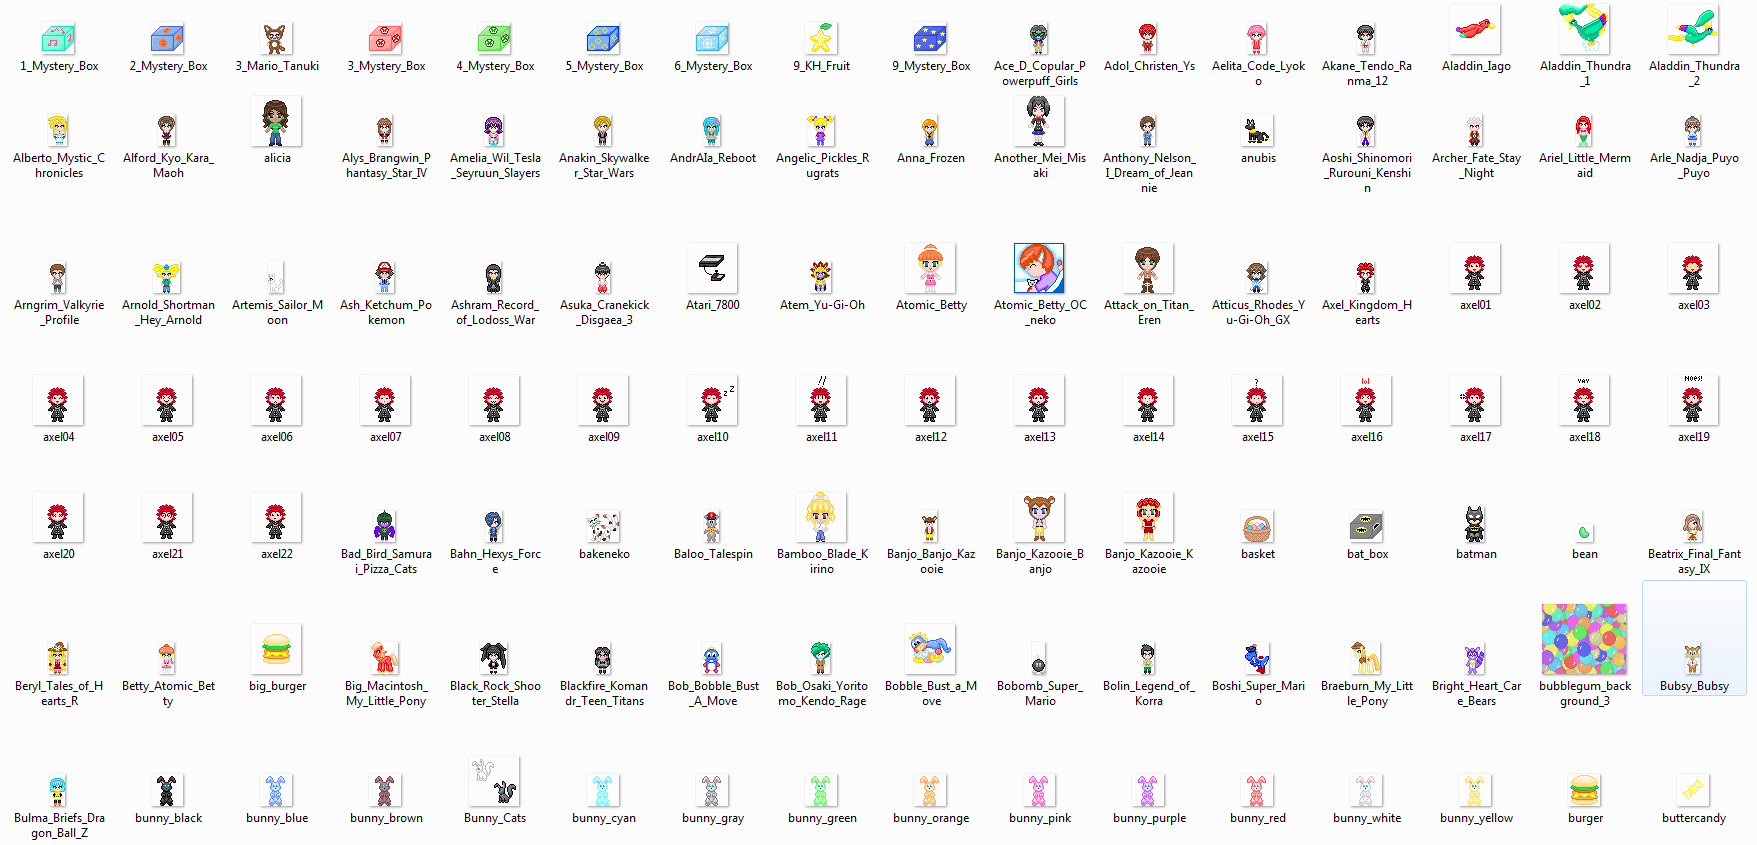This screenshot has height=845, width=1757.
Task: Click the "Akane_Tendo_Ranma_12" file name
Action: click(1367, 73)
